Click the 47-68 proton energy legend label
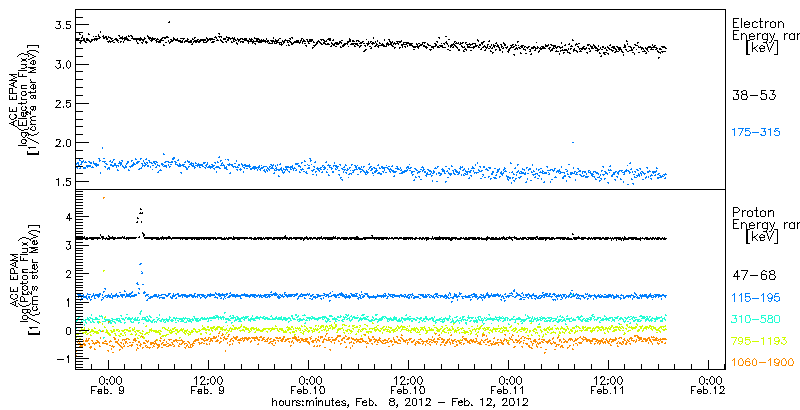The width and height of the screenshot is (800, 410). point(754,276)
